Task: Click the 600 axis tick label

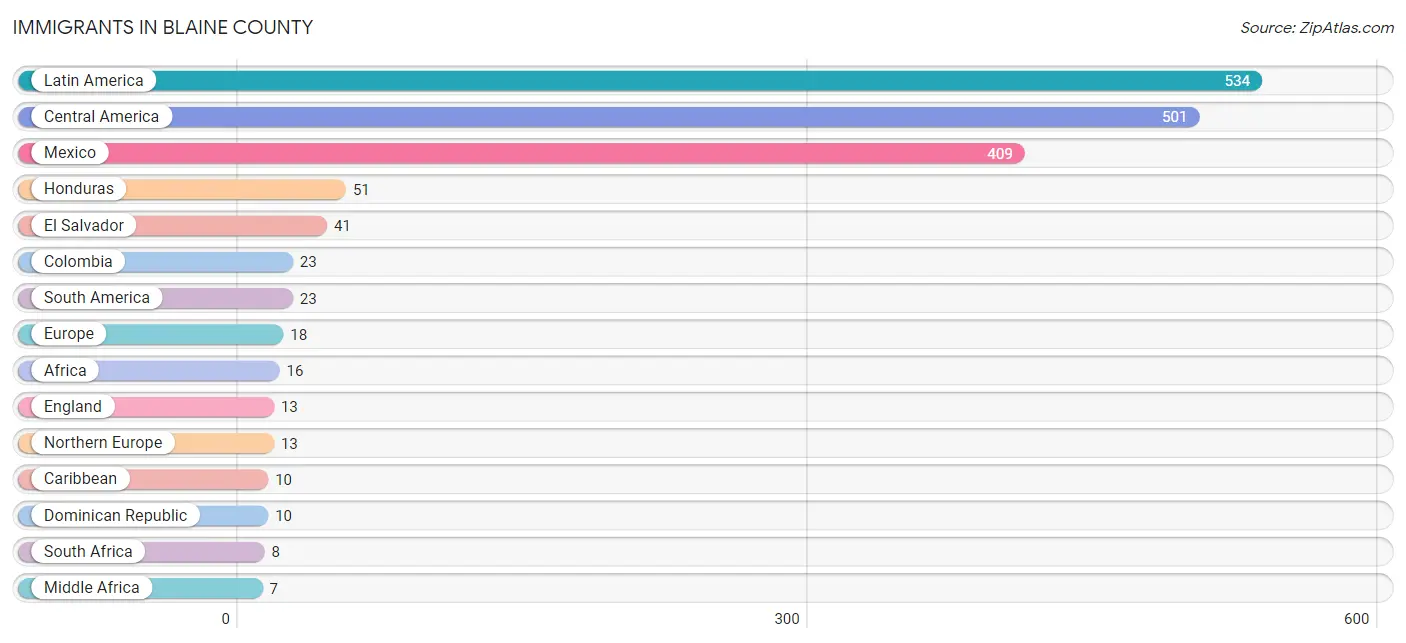Action: 1357,619
